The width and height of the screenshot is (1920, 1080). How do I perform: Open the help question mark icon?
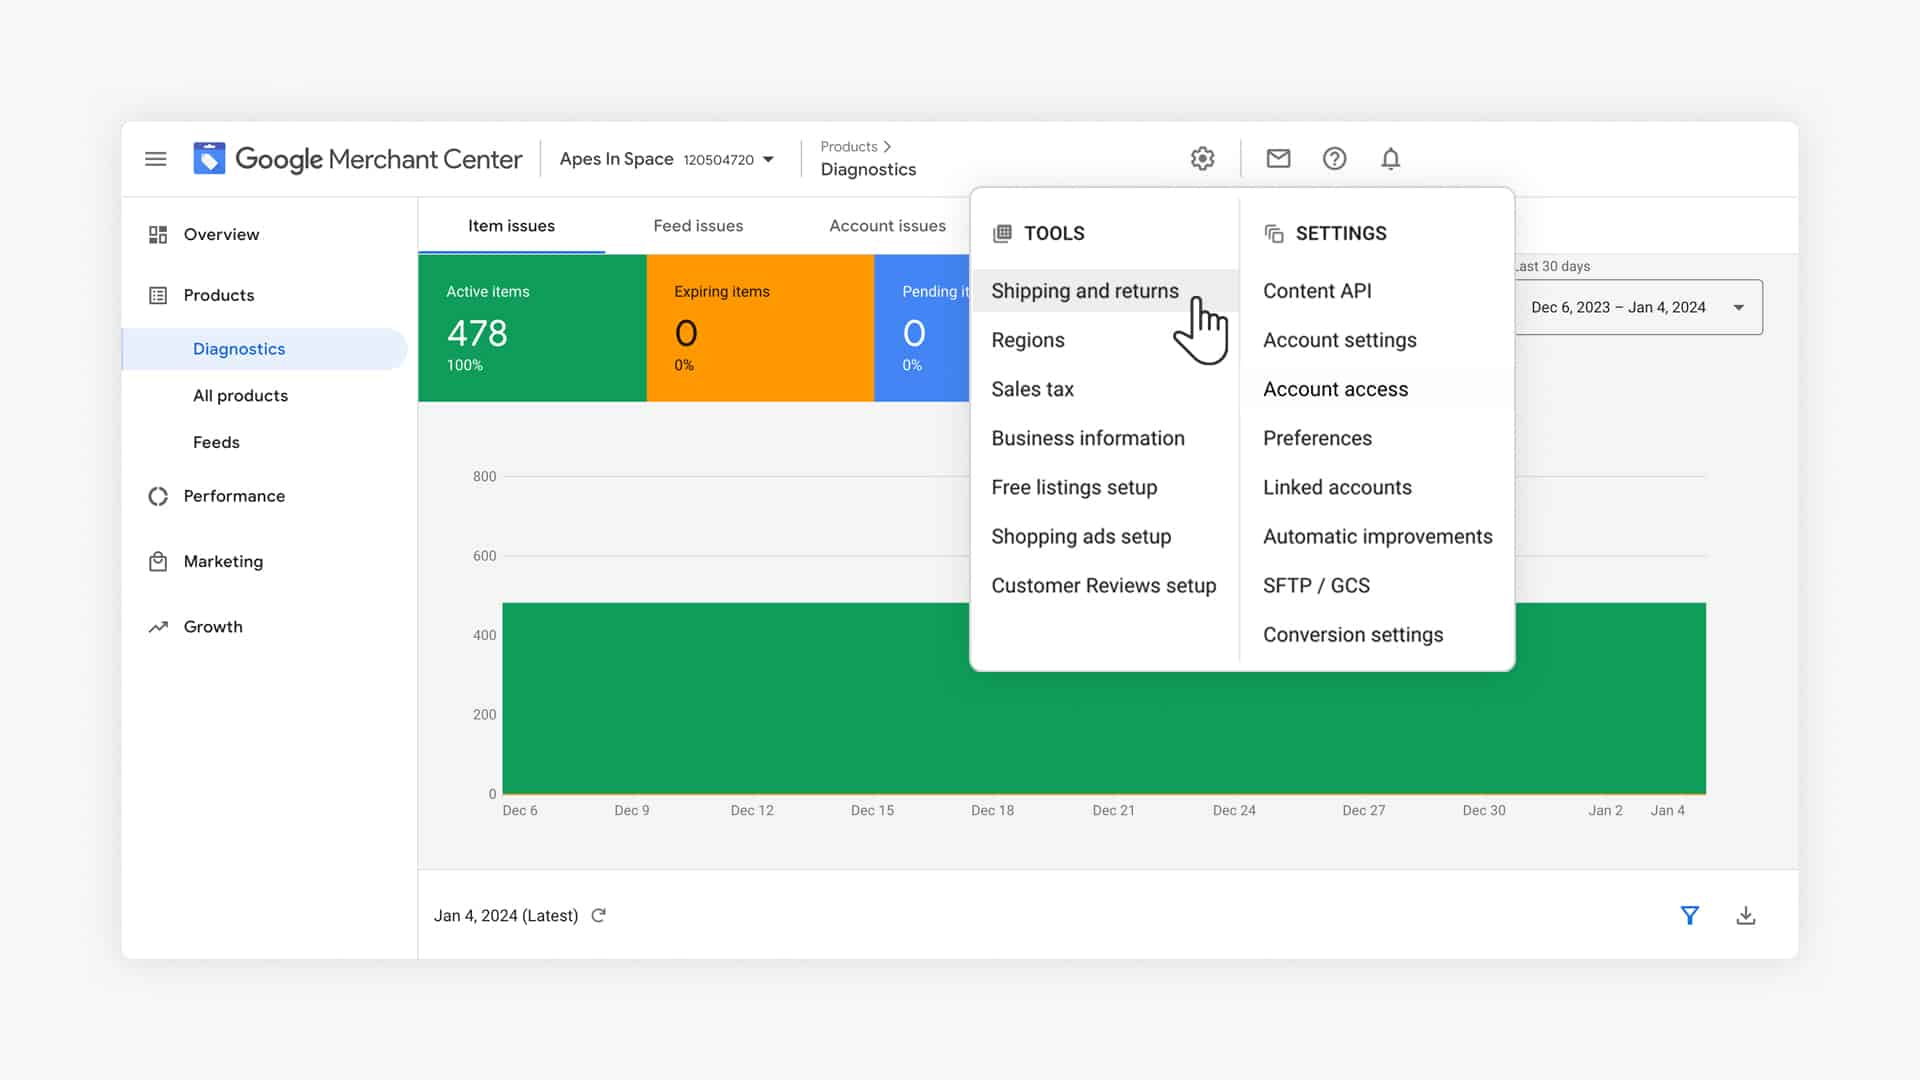coord(1334,158)
